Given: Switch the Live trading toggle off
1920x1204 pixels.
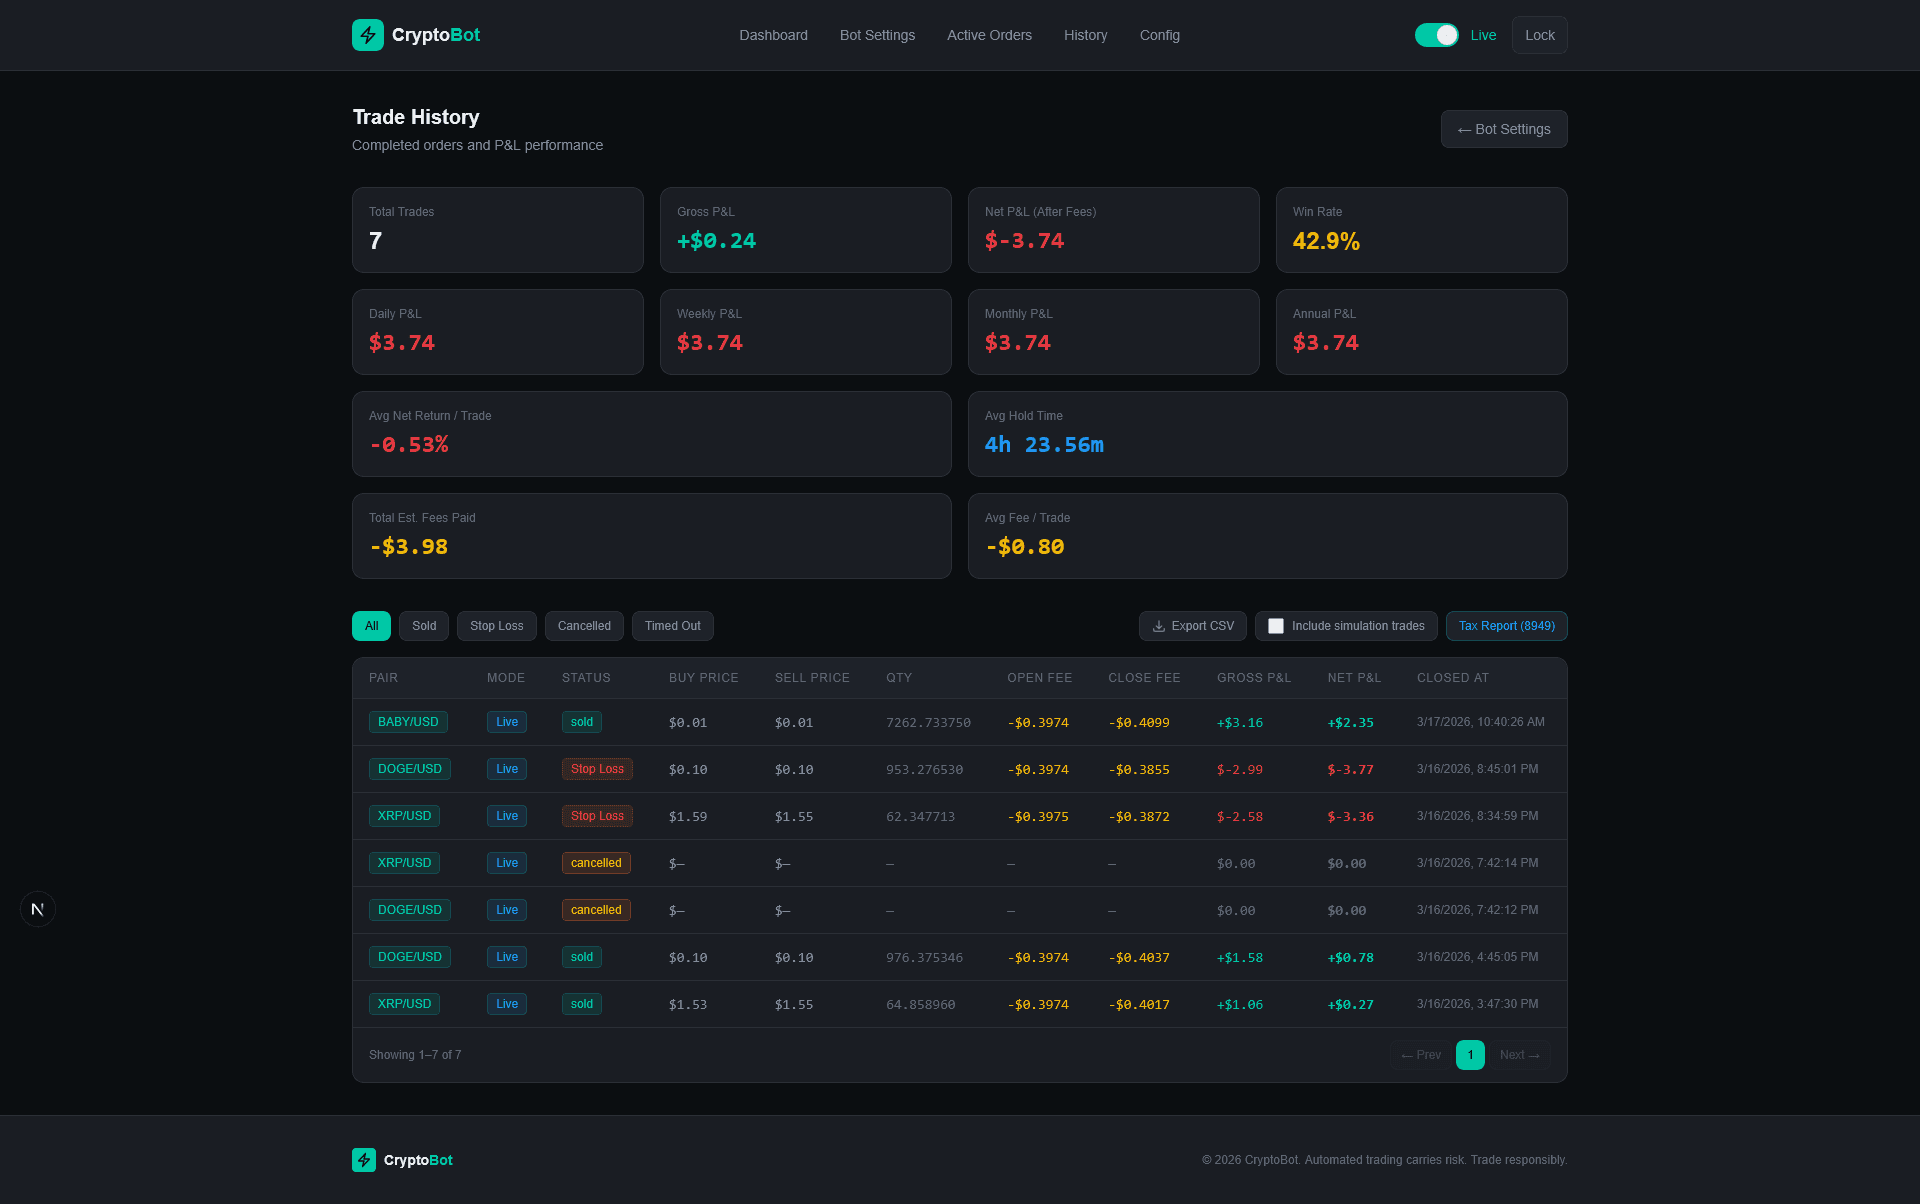Looking at the screenshot, I should click(1436, 35).
